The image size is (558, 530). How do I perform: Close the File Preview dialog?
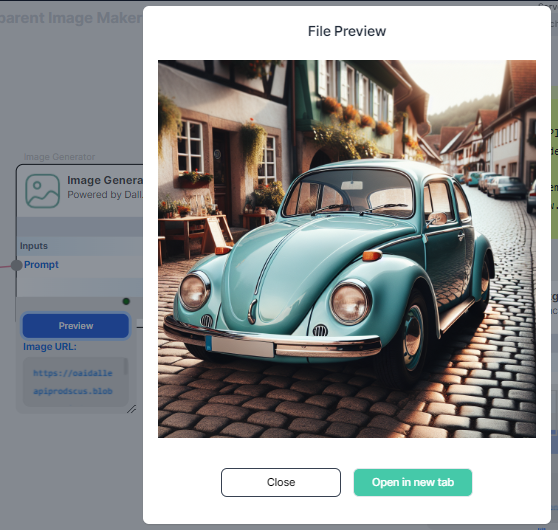(280, 482)
